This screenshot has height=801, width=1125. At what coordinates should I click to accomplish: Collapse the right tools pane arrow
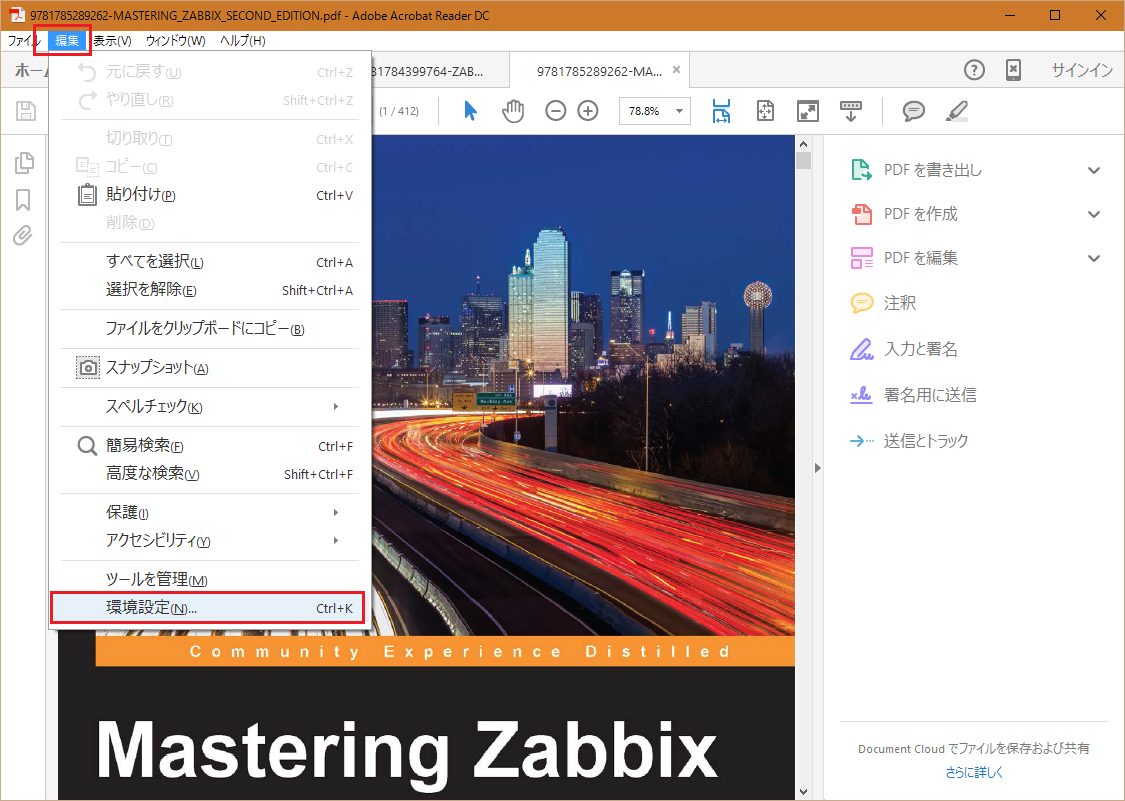pyautogui.click(x=817, y=468)
